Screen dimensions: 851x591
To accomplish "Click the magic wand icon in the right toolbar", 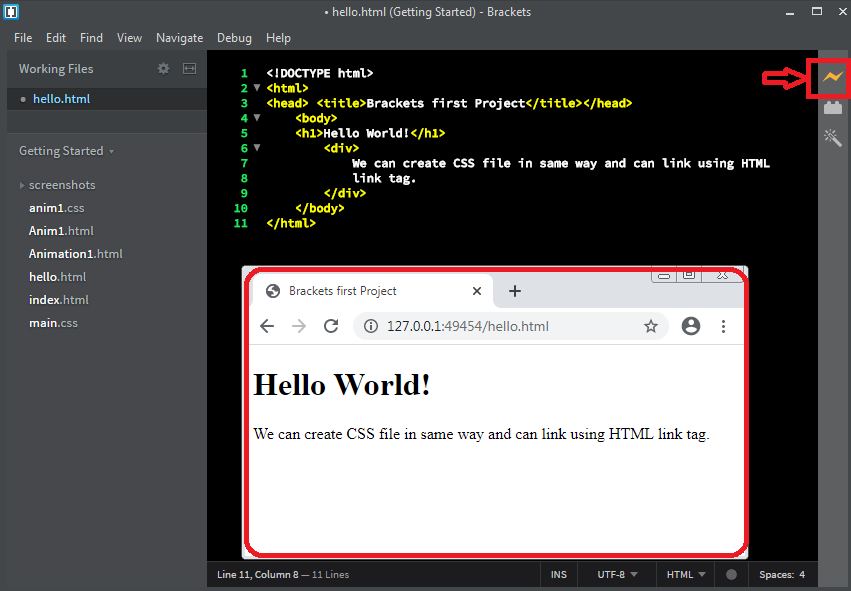I will pyautogui.click(x=833, y=137).
